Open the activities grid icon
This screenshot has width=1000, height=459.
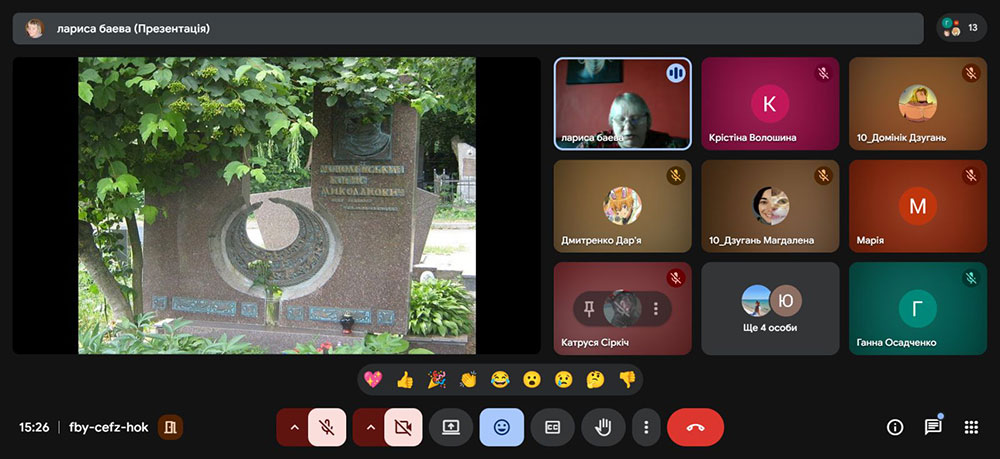click(970, 427)
